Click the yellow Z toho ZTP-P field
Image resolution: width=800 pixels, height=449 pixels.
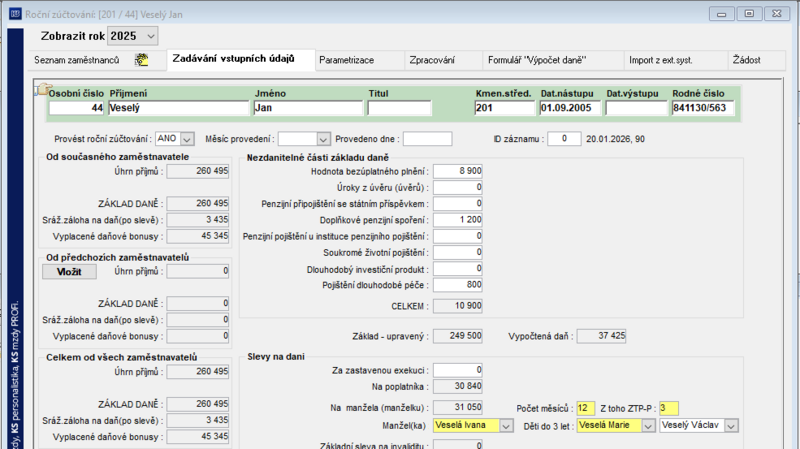668,408
